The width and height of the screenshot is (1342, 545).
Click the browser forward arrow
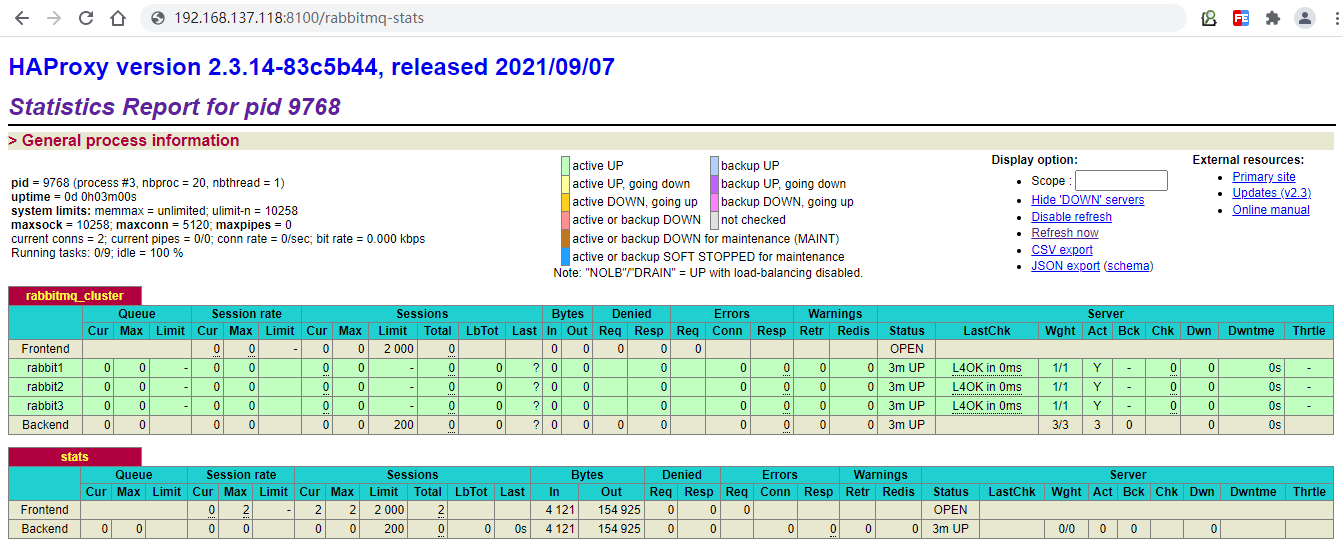tap(54, 18)
